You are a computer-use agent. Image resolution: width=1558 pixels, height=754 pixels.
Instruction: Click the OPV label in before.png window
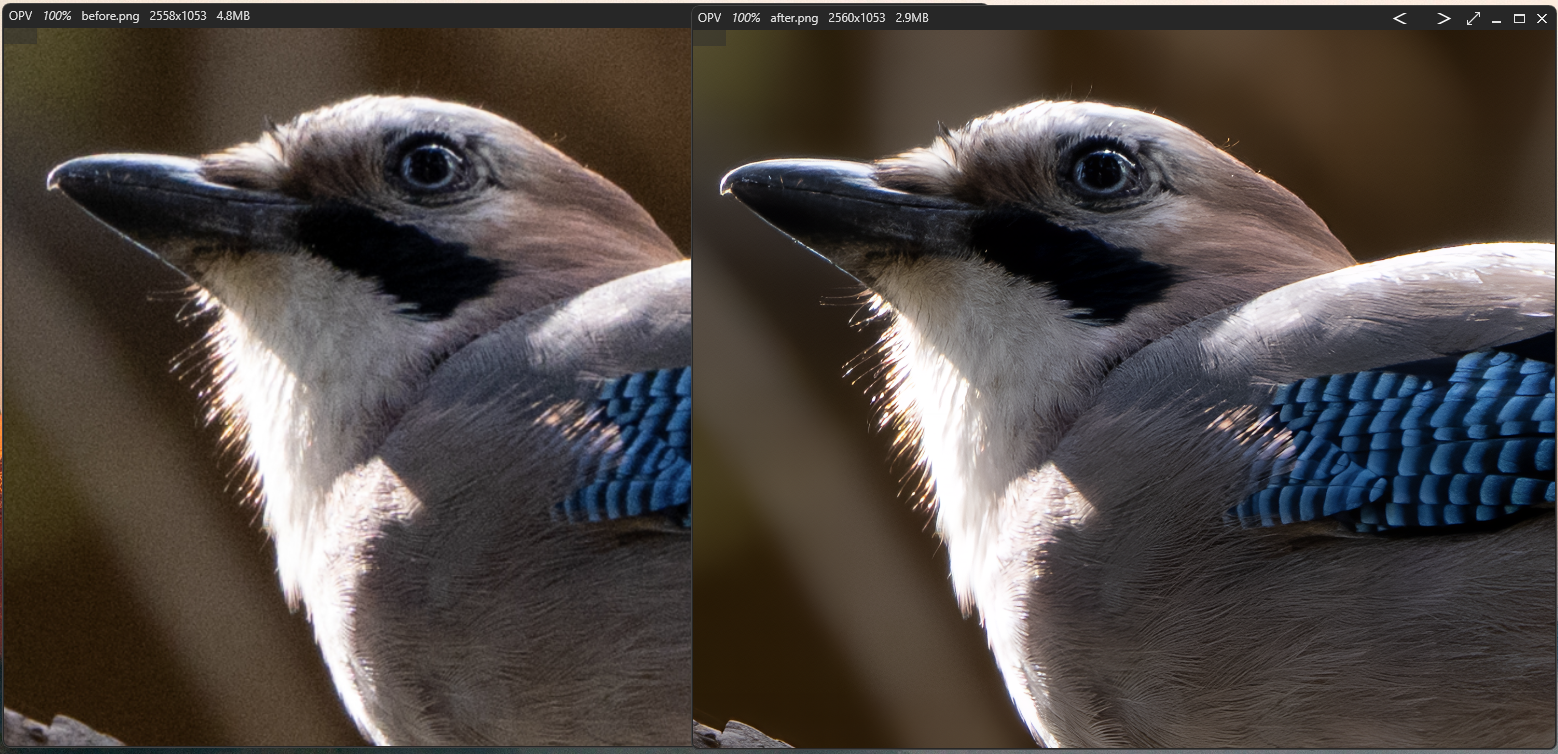[21, 16]
